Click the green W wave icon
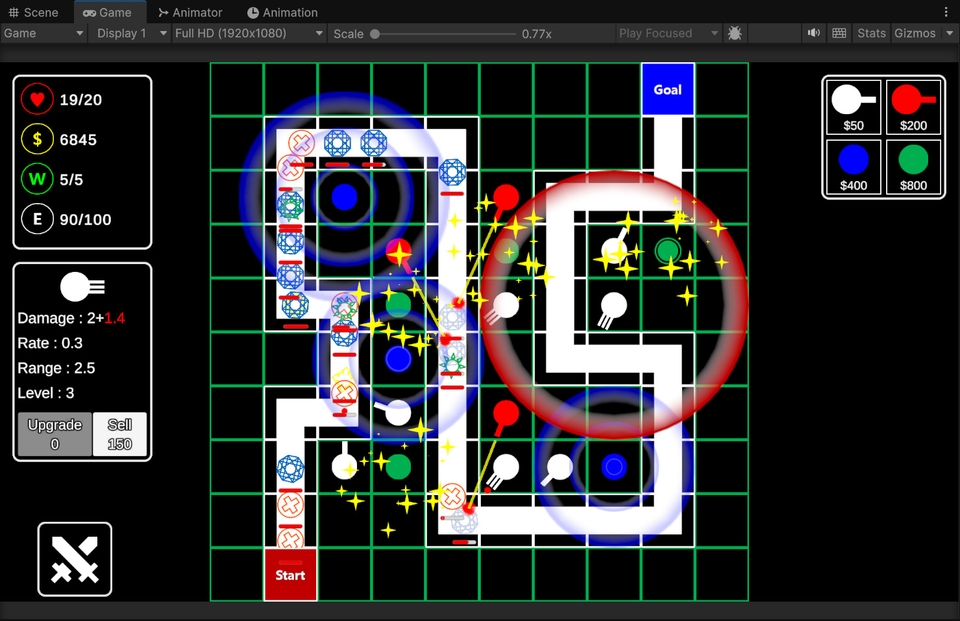 point(37,179)
